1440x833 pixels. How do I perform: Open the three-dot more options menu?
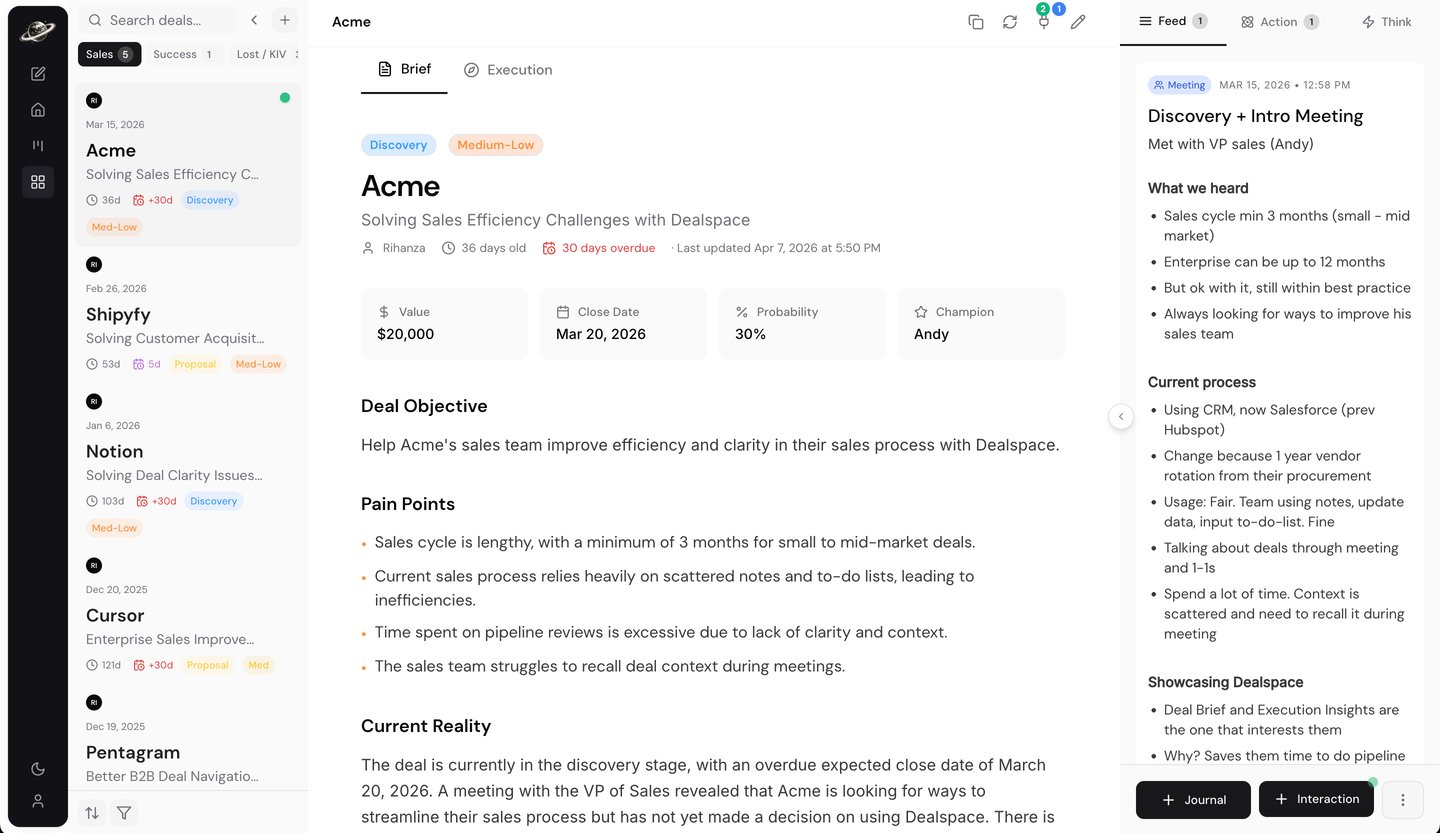click(x=1403, y=800)
